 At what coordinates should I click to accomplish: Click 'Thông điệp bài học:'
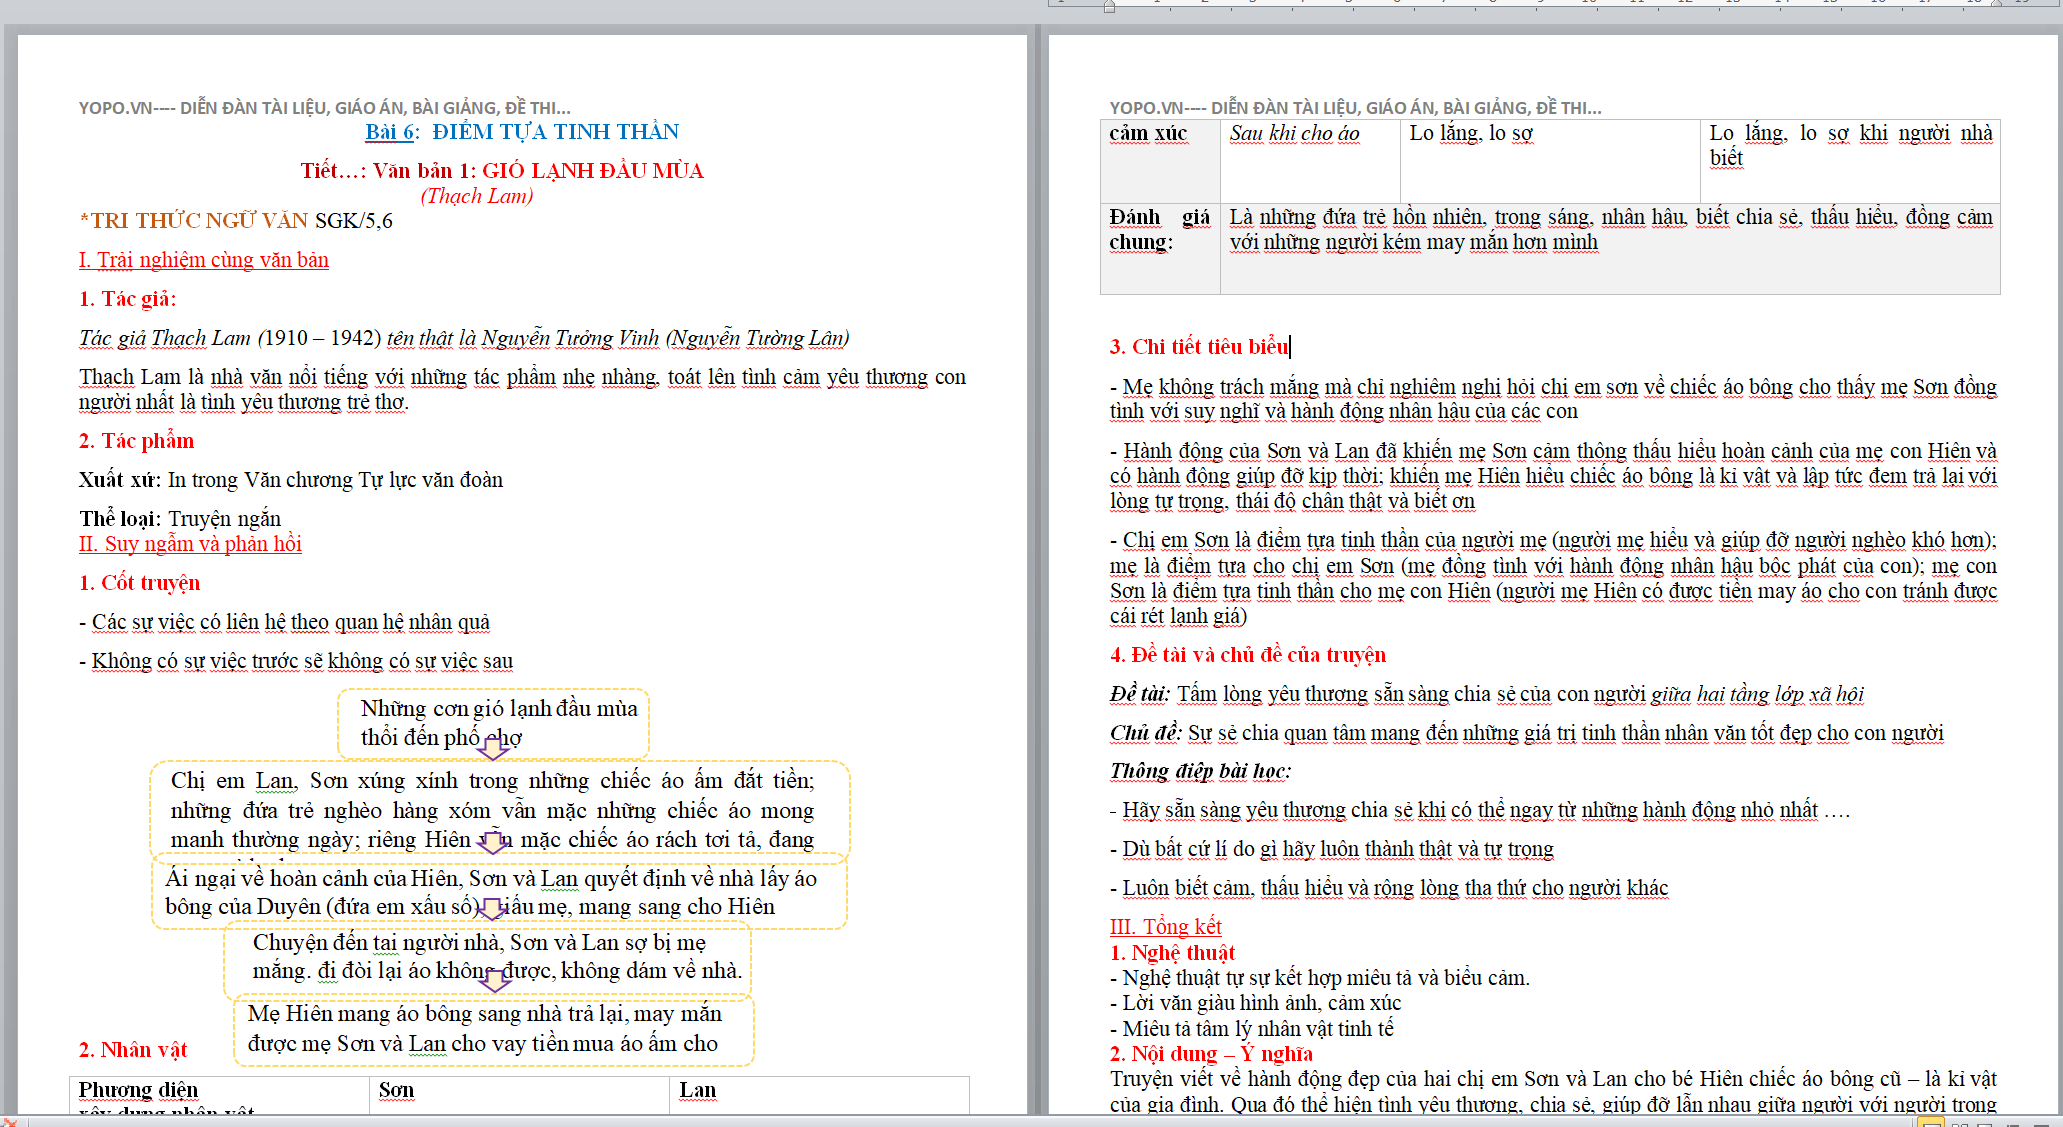tap(1200, 771)
